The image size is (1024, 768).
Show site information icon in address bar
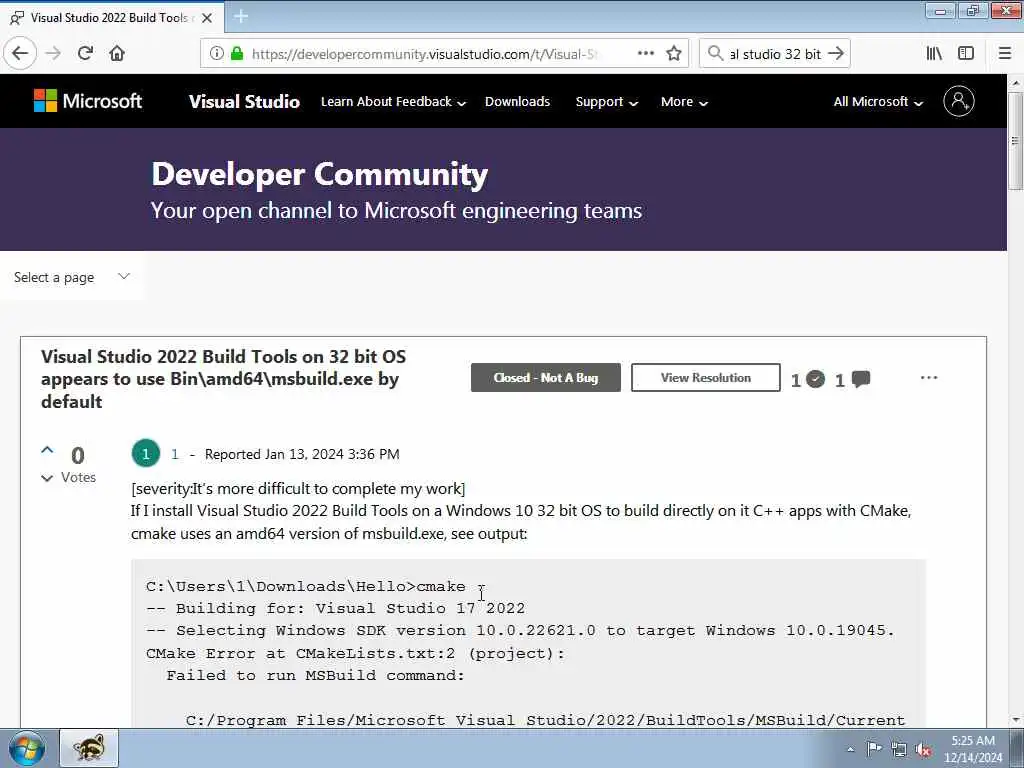(x=216, y=54)
